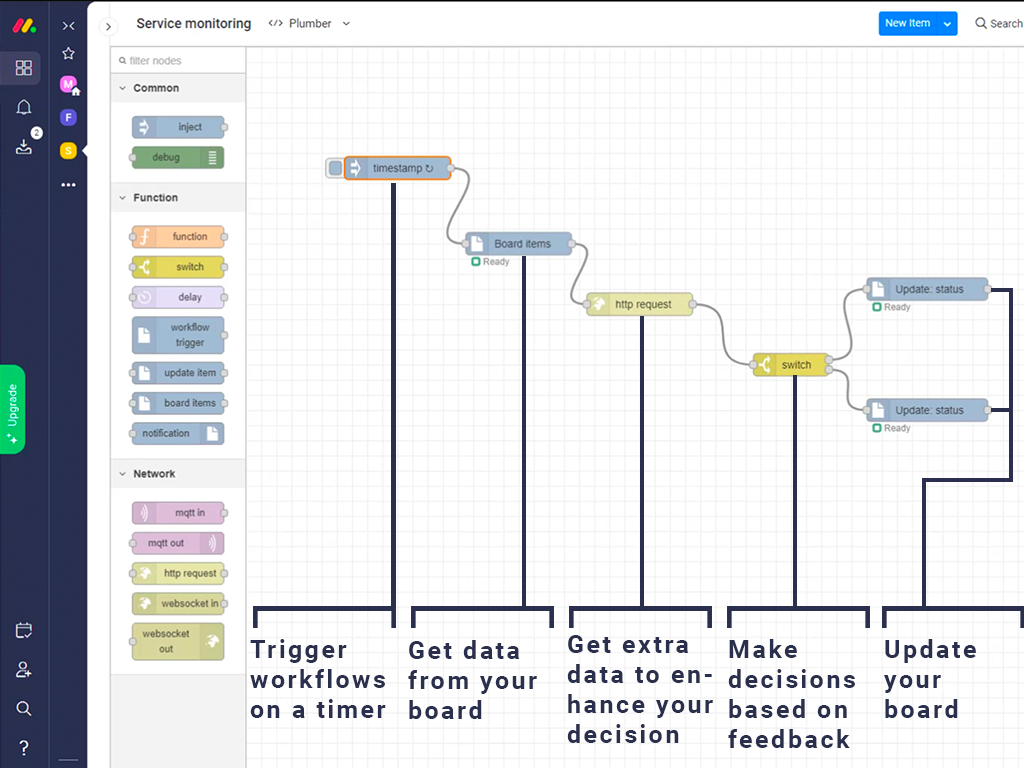Collapse the Common category
The image size is (1024, 768).
pyautogui.click(x=178, y=88)
